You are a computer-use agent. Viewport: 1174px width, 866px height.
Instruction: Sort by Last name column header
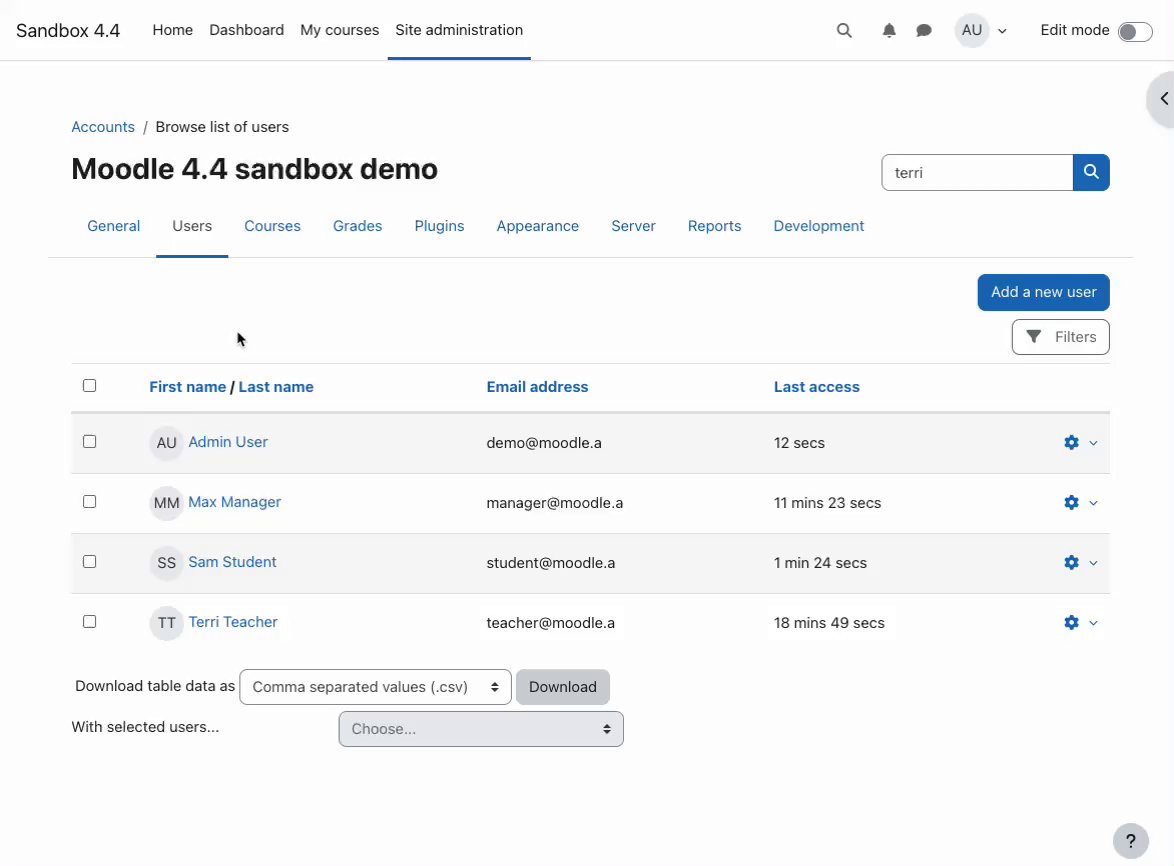tap(276, 387)
